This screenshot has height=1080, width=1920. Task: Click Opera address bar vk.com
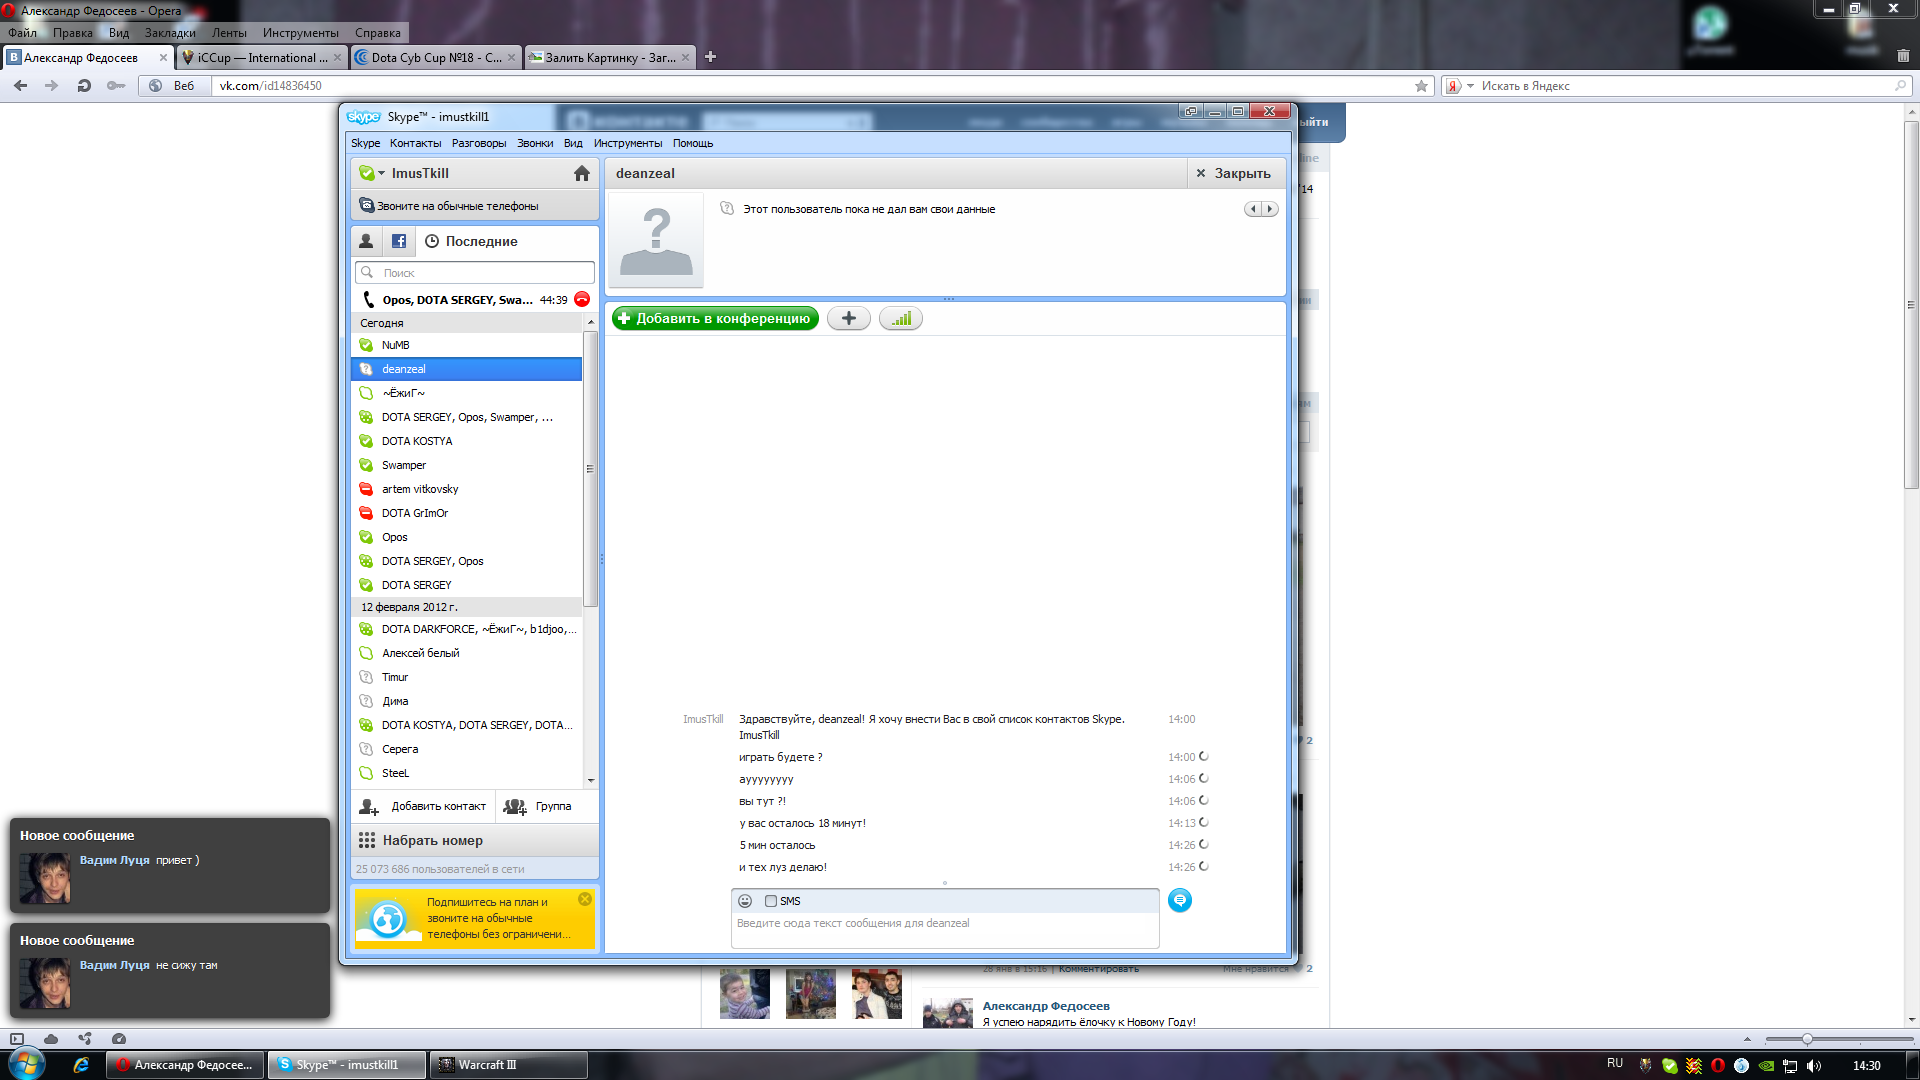(x=810, y=86)
